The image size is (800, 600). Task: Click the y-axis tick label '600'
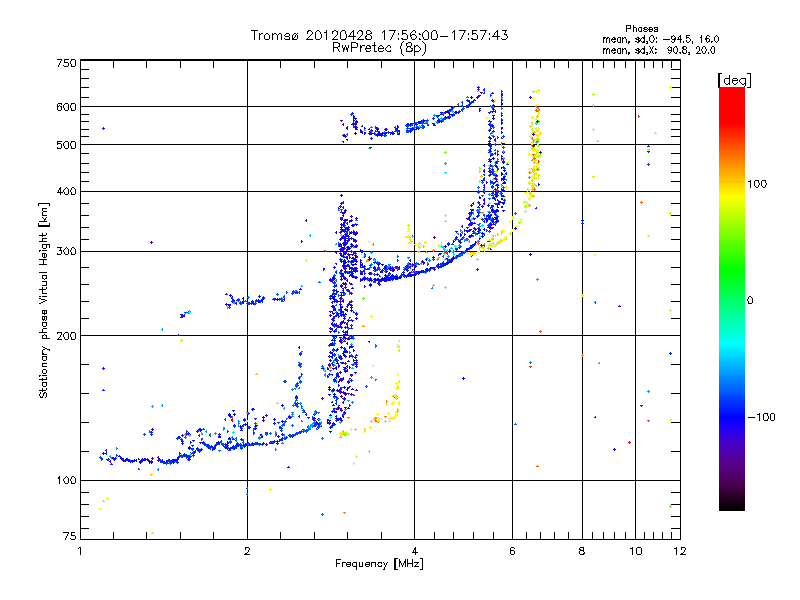click(66, 107)
